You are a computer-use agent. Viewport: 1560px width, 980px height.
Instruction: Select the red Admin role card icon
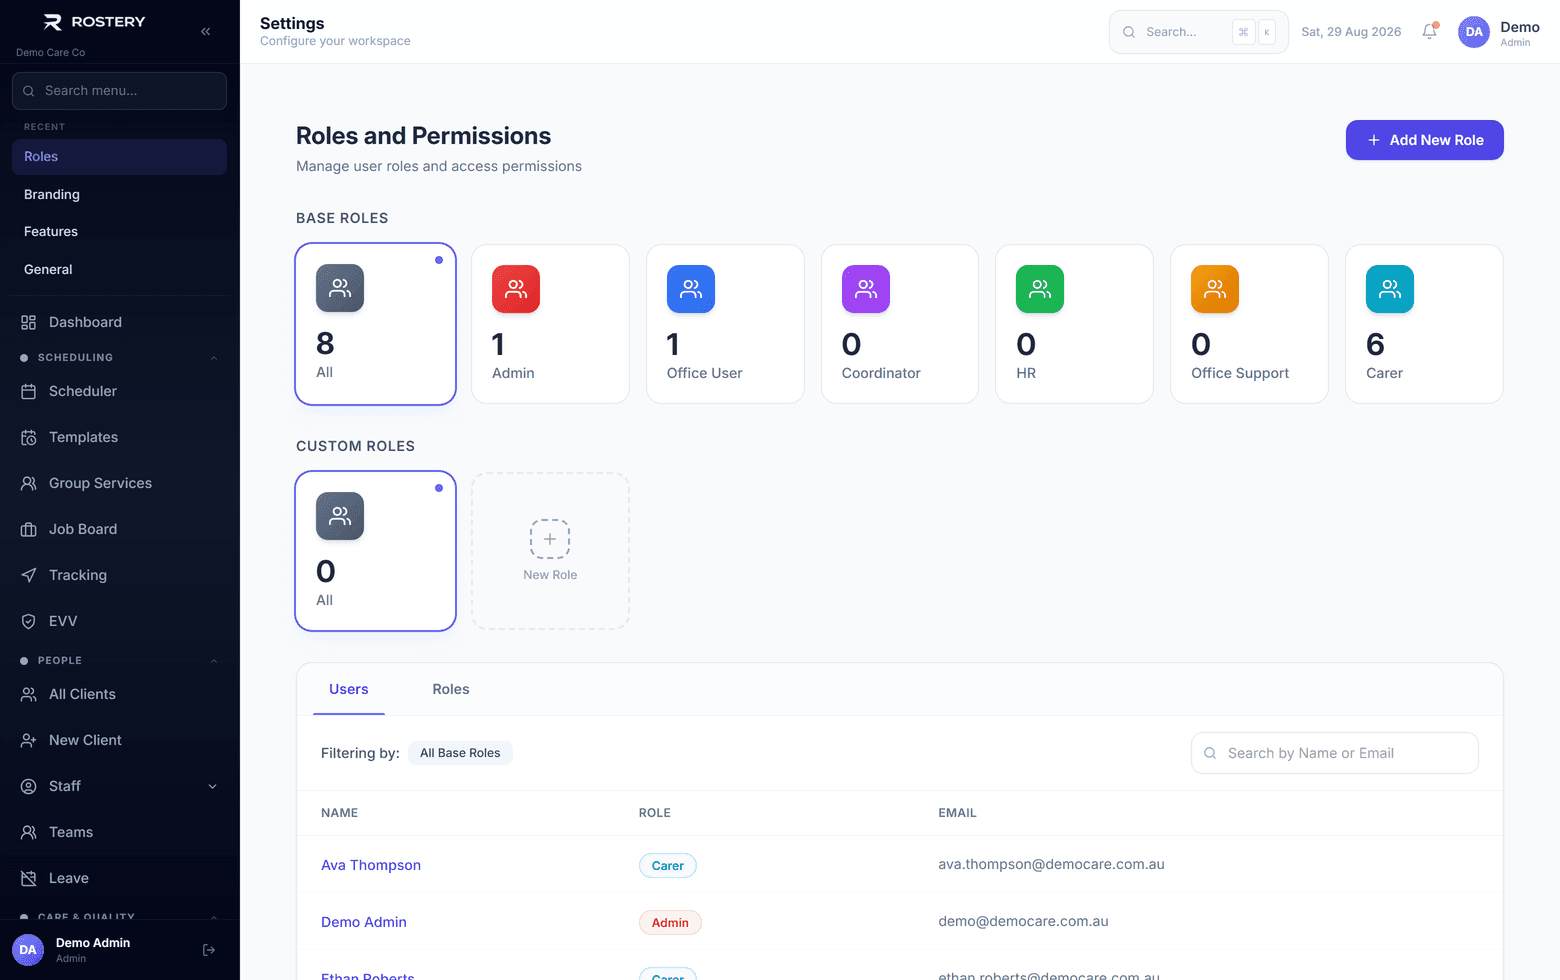coord(516,289)
